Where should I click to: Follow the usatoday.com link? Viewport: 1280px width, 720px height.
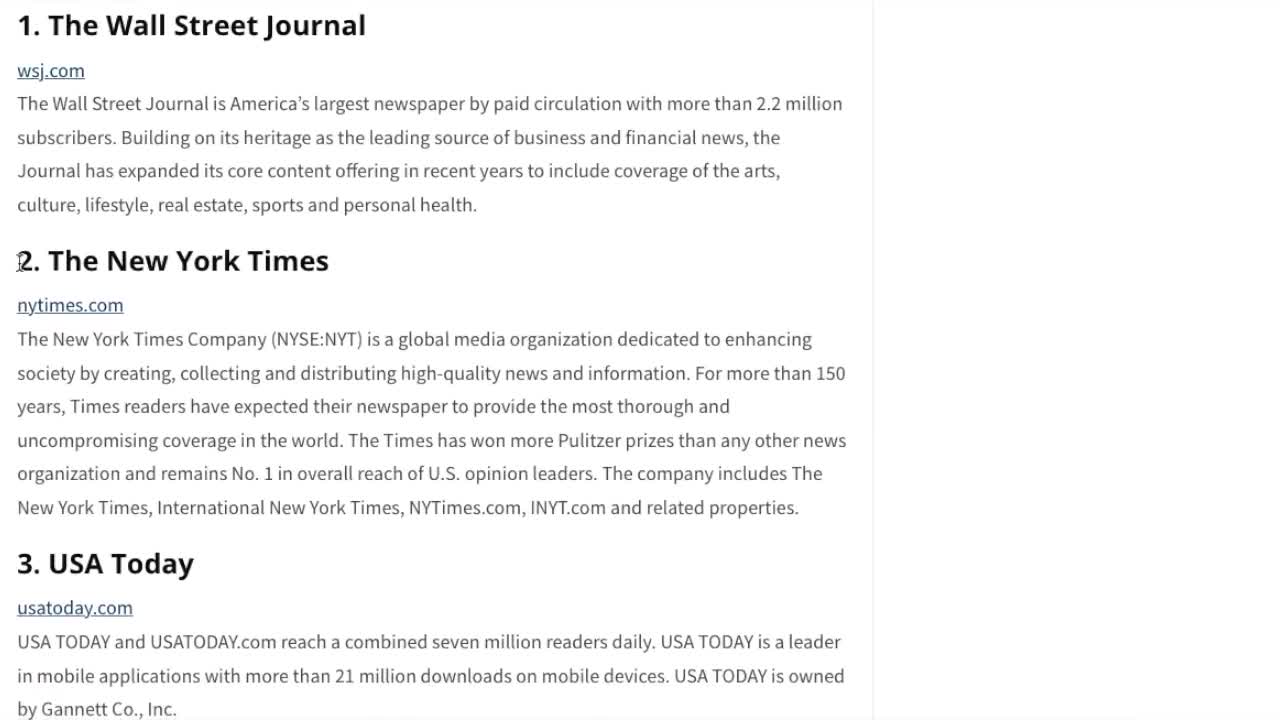click(75, 609)
